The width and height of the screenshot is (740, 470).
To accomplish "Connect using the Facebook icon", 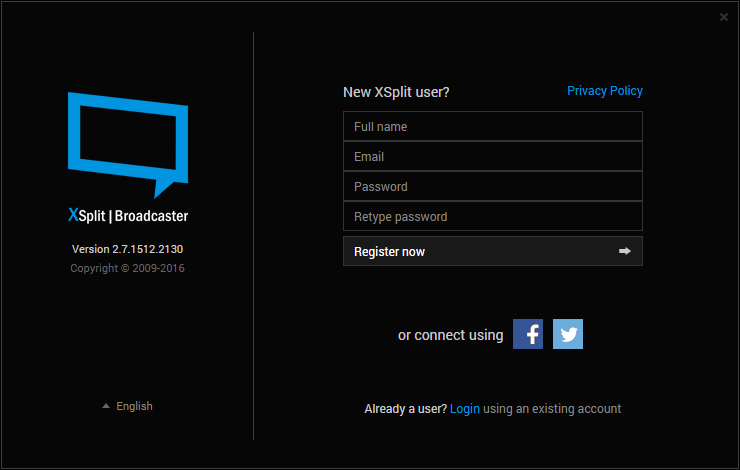I will 528,334.
